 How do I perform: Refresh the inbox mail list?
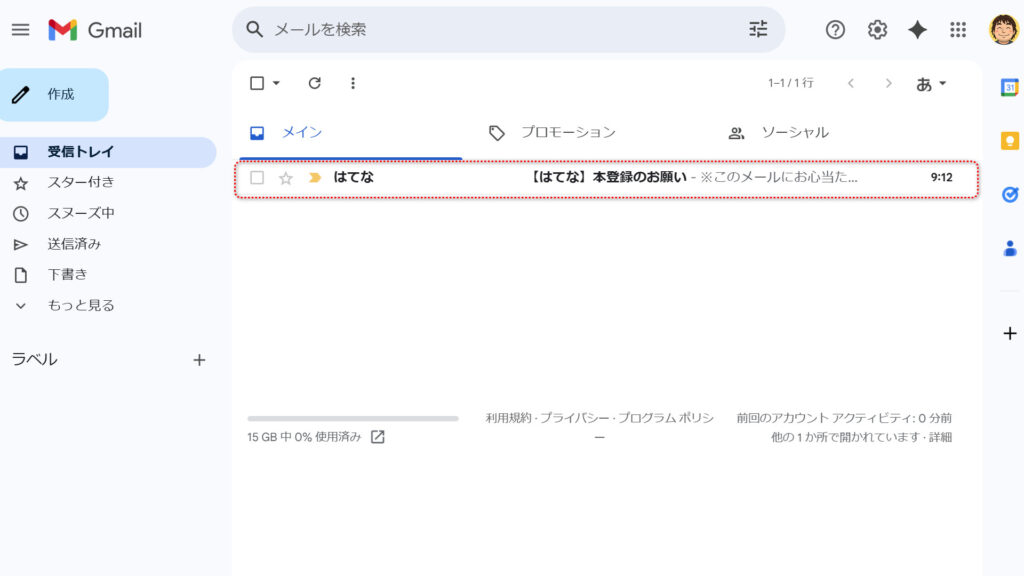314,83
